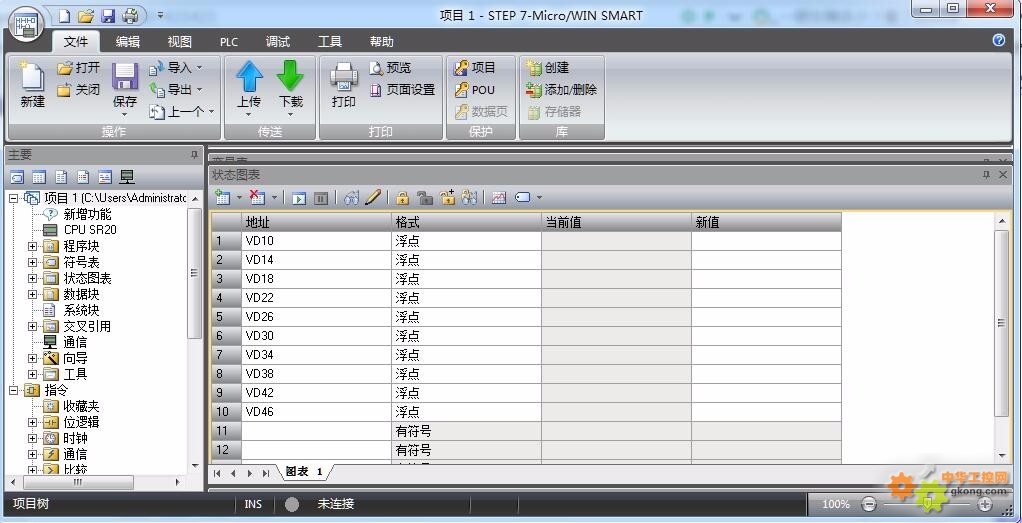The image size is (1022, 523).
Task: Click the 项目 protection key icon
Action: point(461,68)
